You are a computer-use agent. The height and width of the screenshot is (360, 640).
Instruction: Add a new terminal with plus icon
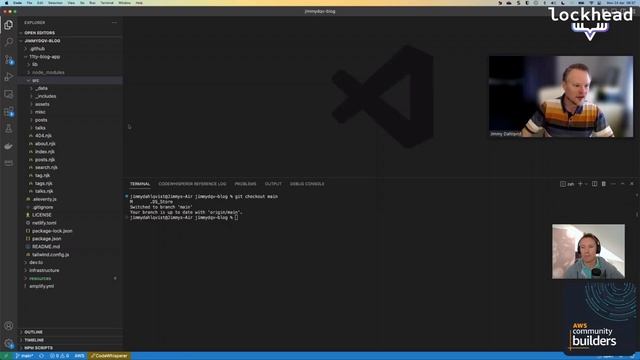(580, 184)
